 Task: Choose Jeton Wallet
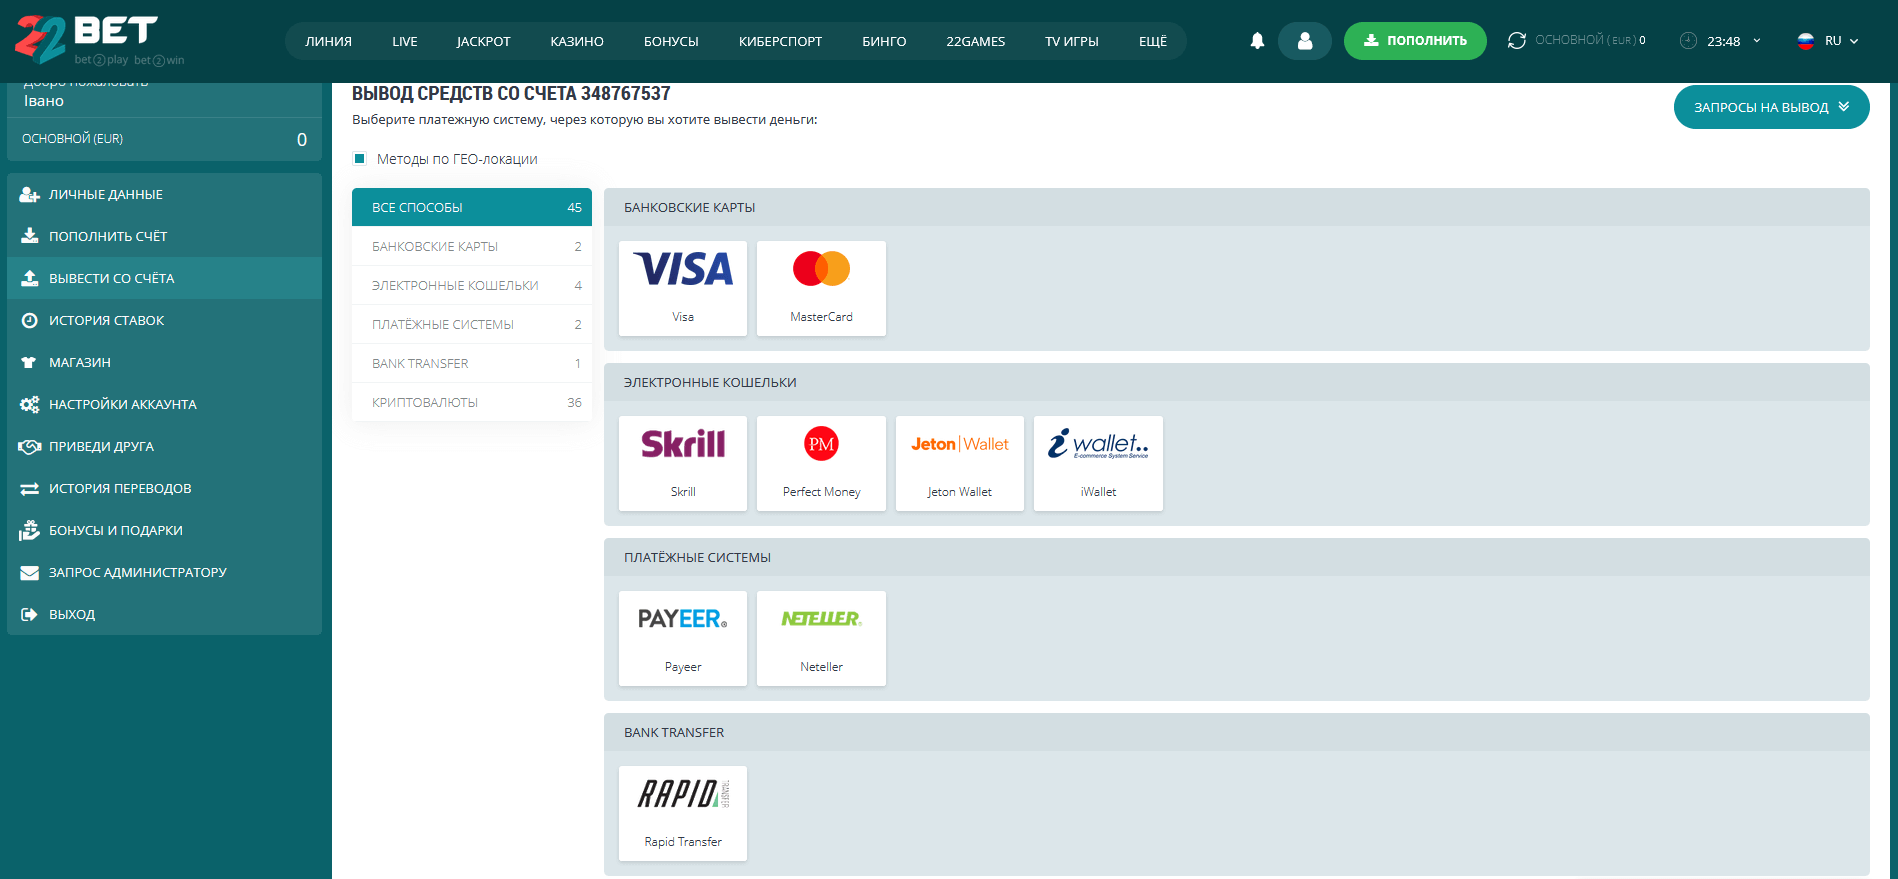[960, 463]
